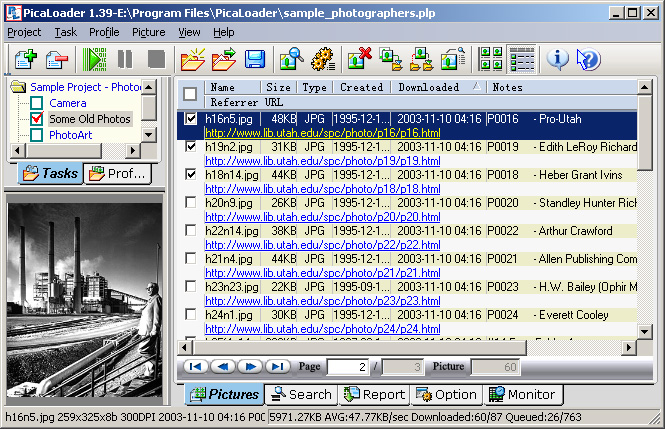This screenshot has width=665, height=429.
Task: Select the Pictures tab
Action: [224, 394]
